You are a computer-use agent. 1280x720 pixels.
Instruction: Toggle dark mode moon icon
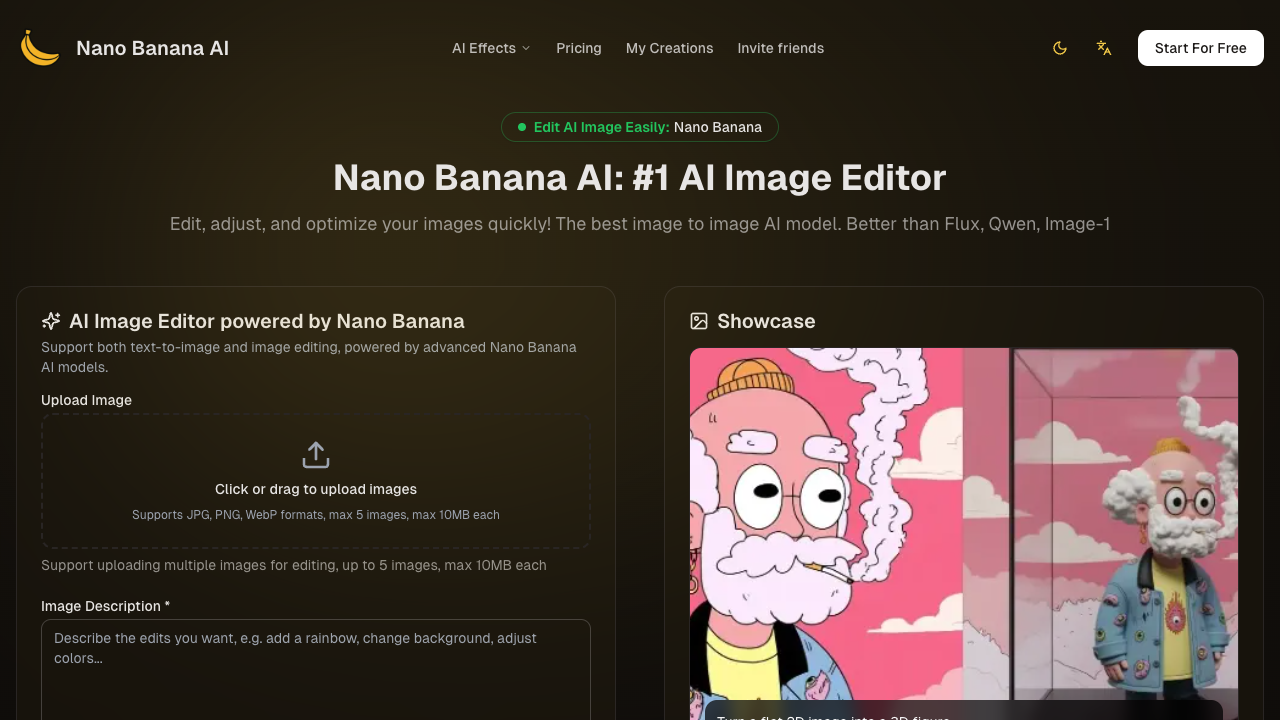[x=1060, y=48]
